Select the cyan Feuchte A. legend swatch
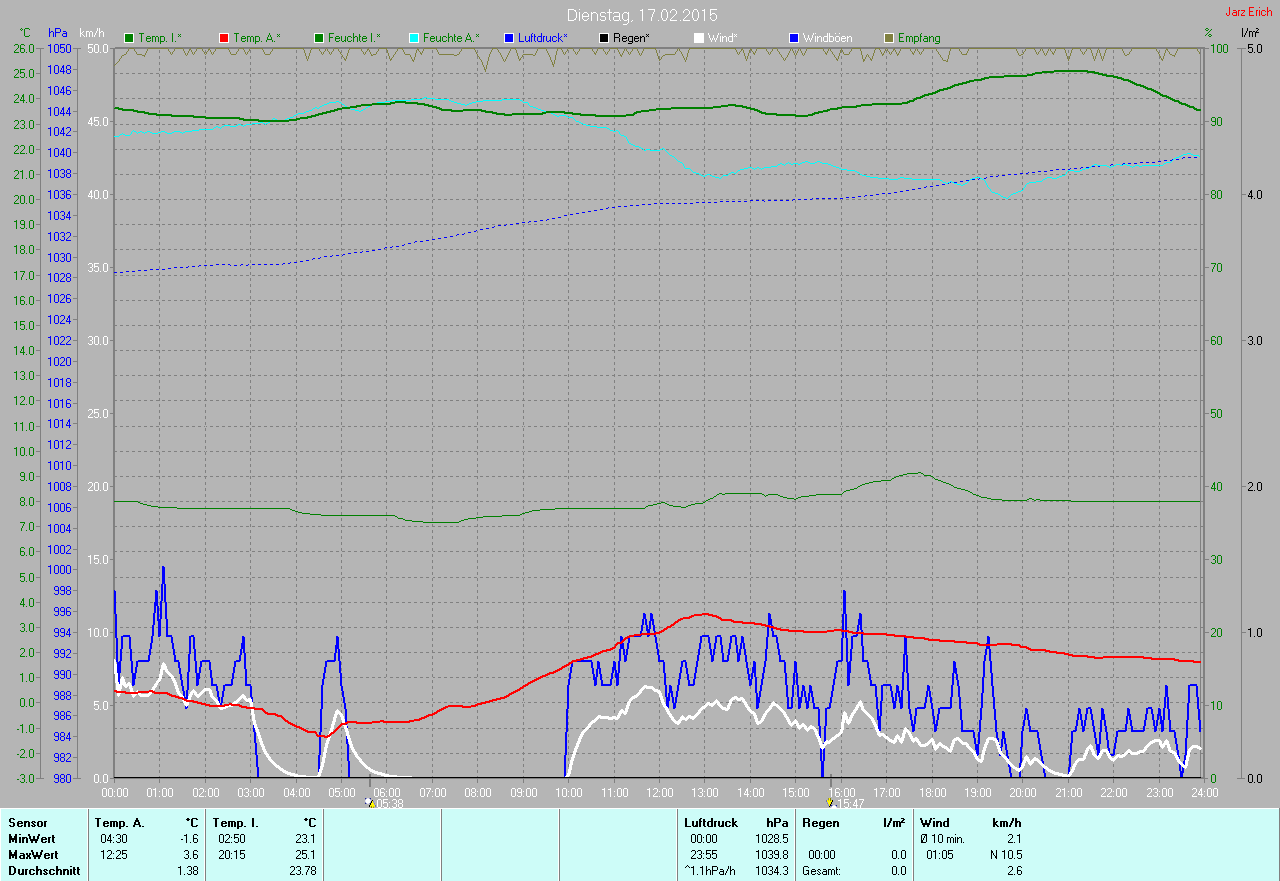1280x881 pixels. point(413,38)
